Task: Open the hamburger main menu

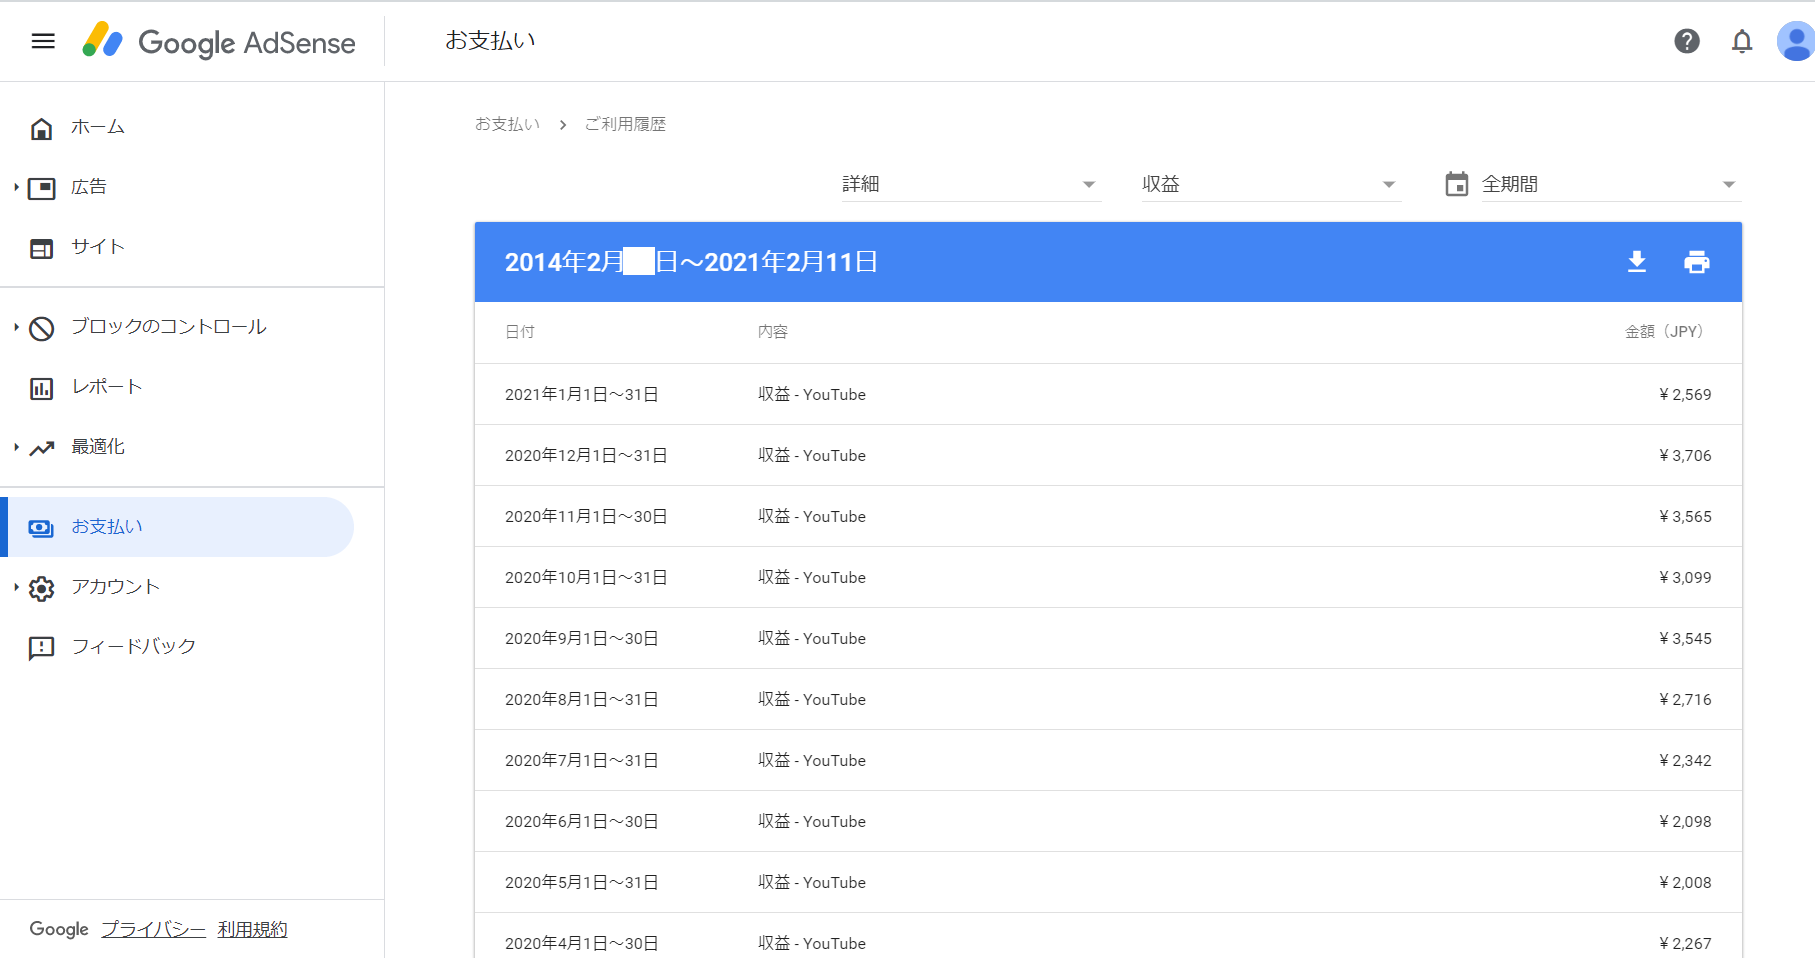Action: [43, 41]
